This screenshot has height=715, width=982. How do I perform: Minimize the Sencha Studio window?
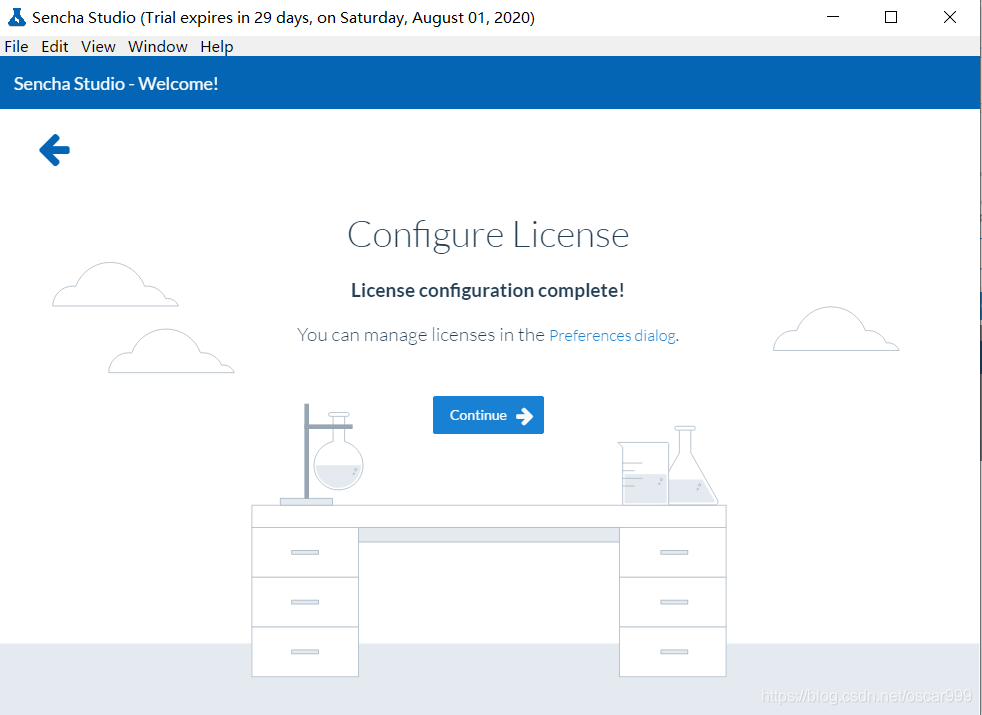(832, 18)
